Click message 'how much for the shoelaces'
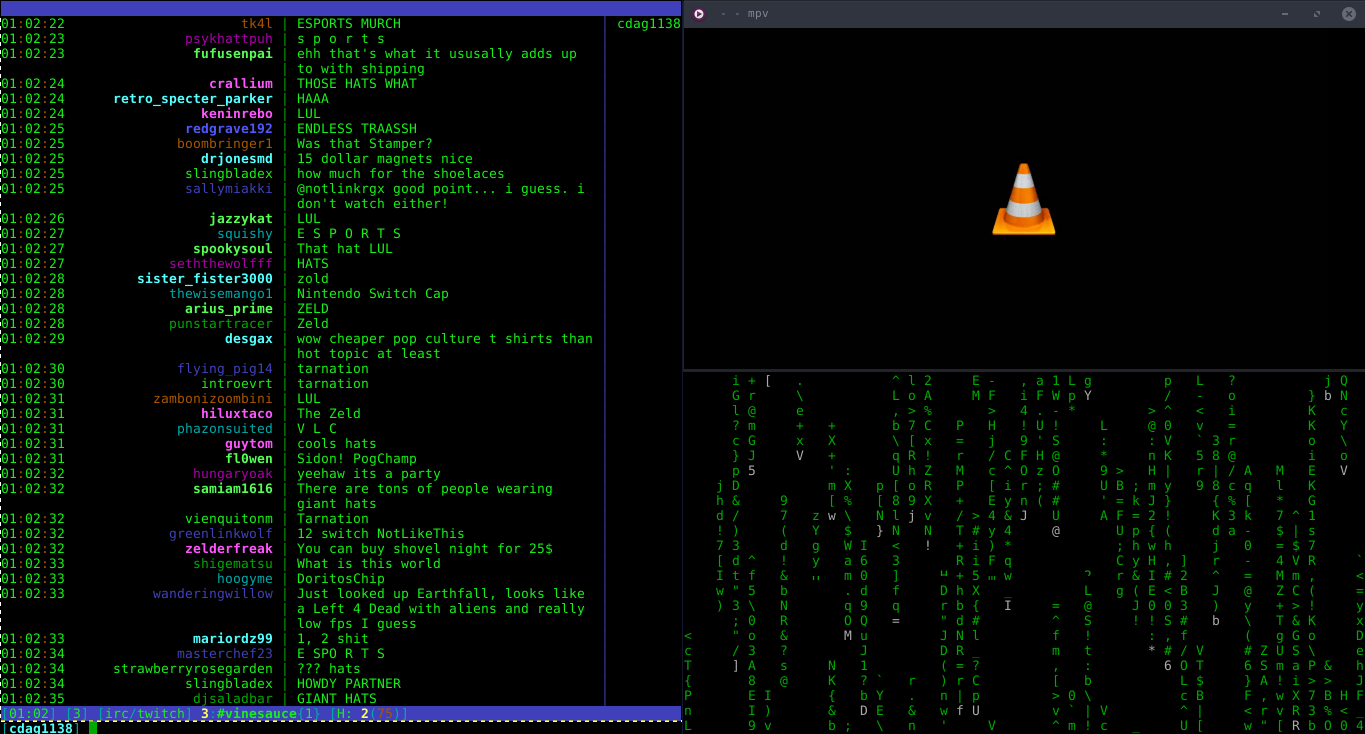This screenshot has height=734, width=1365. pyautogui.click(x=401, y=174)
